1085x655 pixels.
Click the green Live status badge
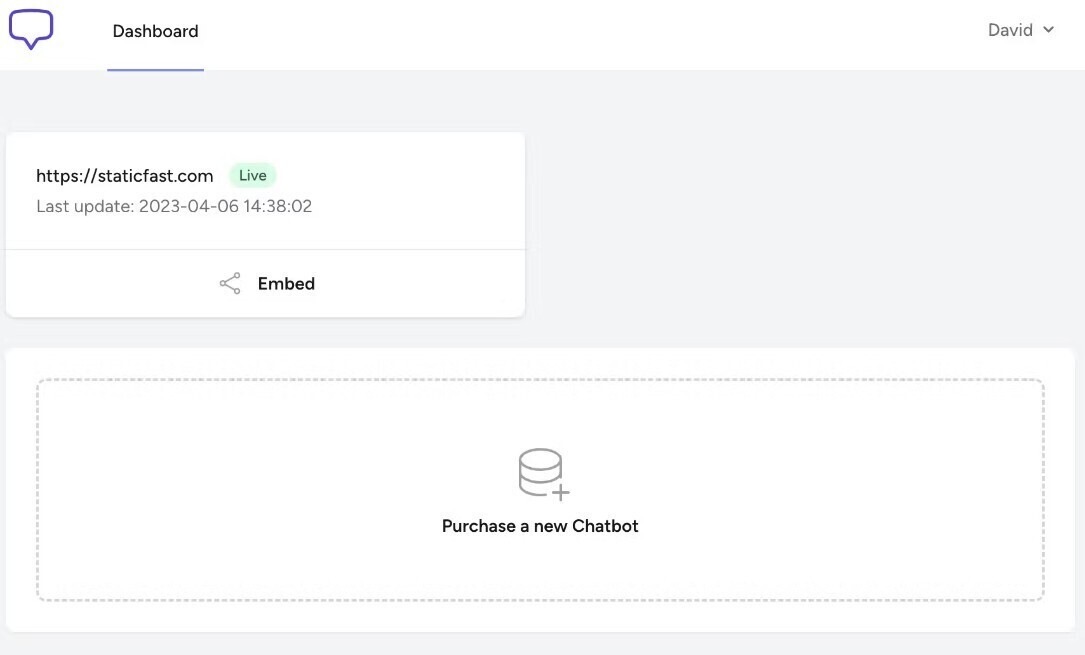pos(253,176)
